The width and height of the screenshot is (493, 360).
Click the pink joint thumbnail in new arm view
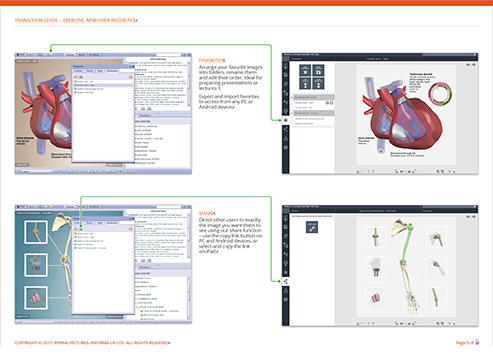click(x=376, y=298)
